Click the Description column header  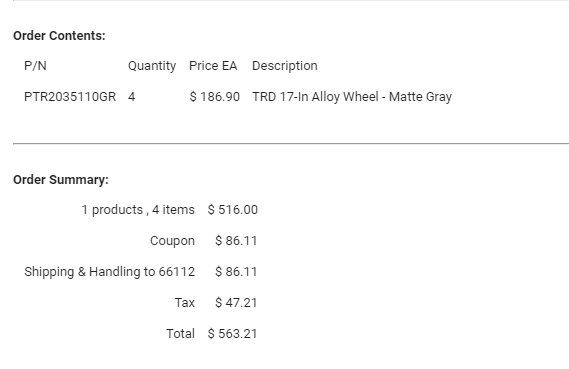click(285, 66)
